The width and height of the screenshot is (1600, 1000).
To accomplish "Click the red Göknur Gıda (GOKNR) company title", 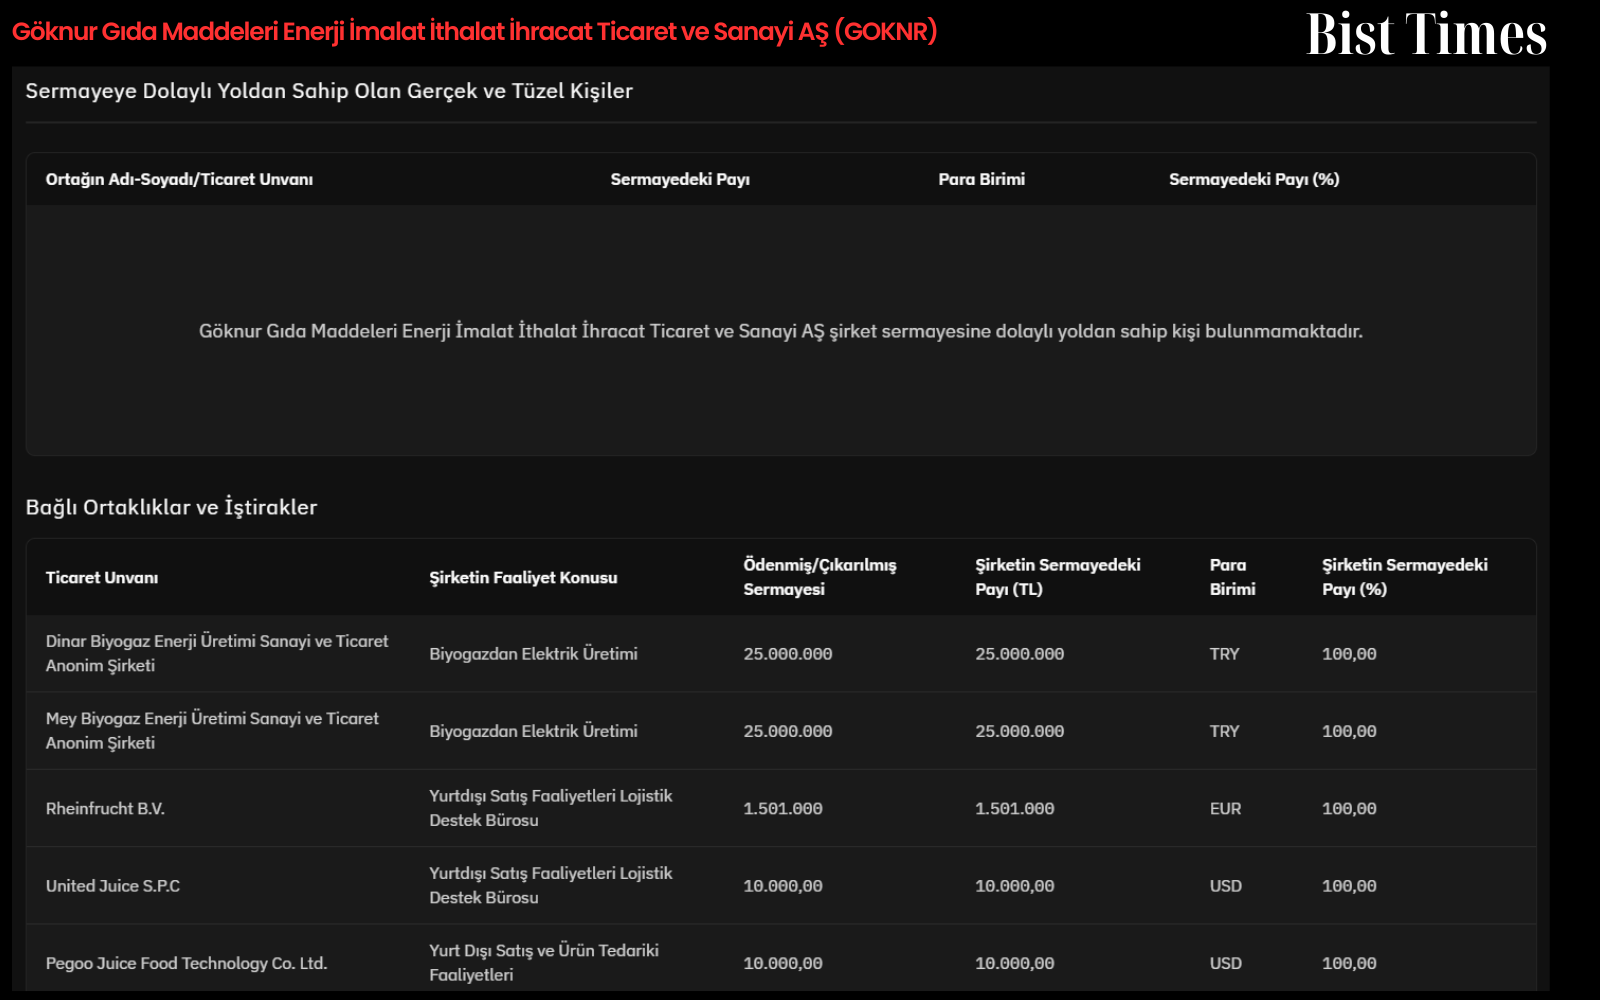I will 475,32.
